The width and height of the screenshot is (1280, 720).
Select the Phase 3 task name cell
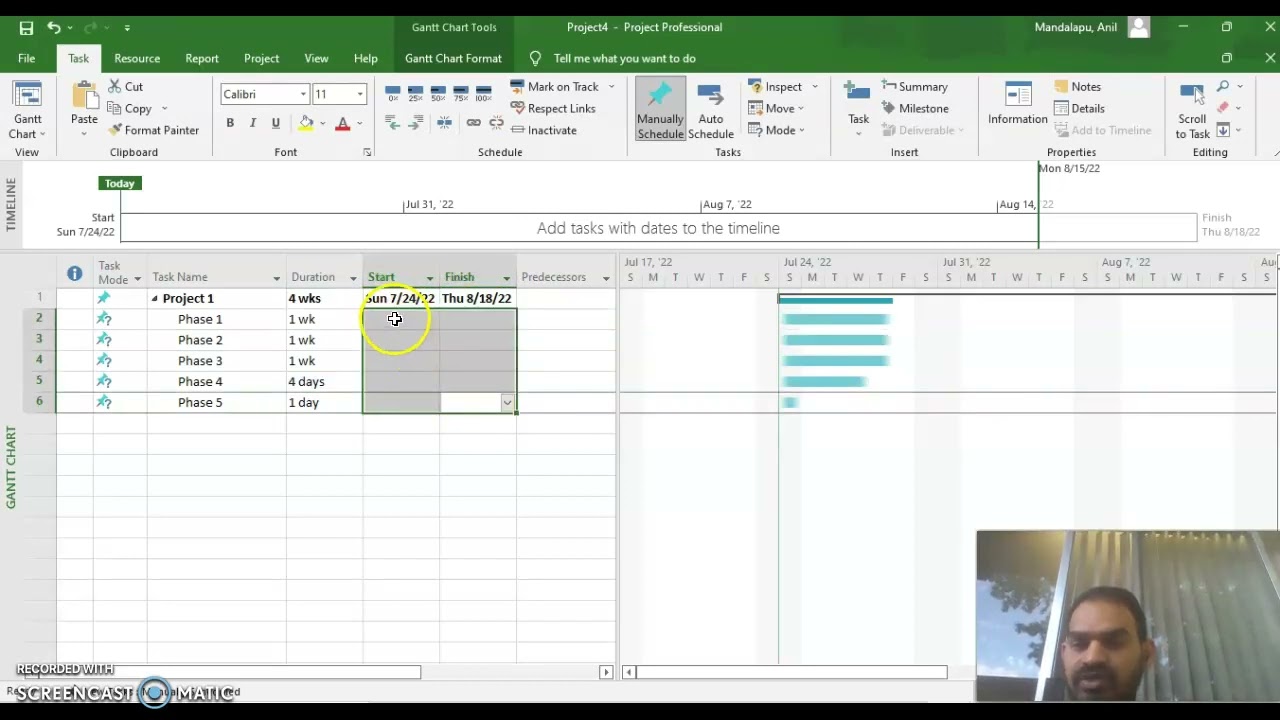[x=216, y=361]
